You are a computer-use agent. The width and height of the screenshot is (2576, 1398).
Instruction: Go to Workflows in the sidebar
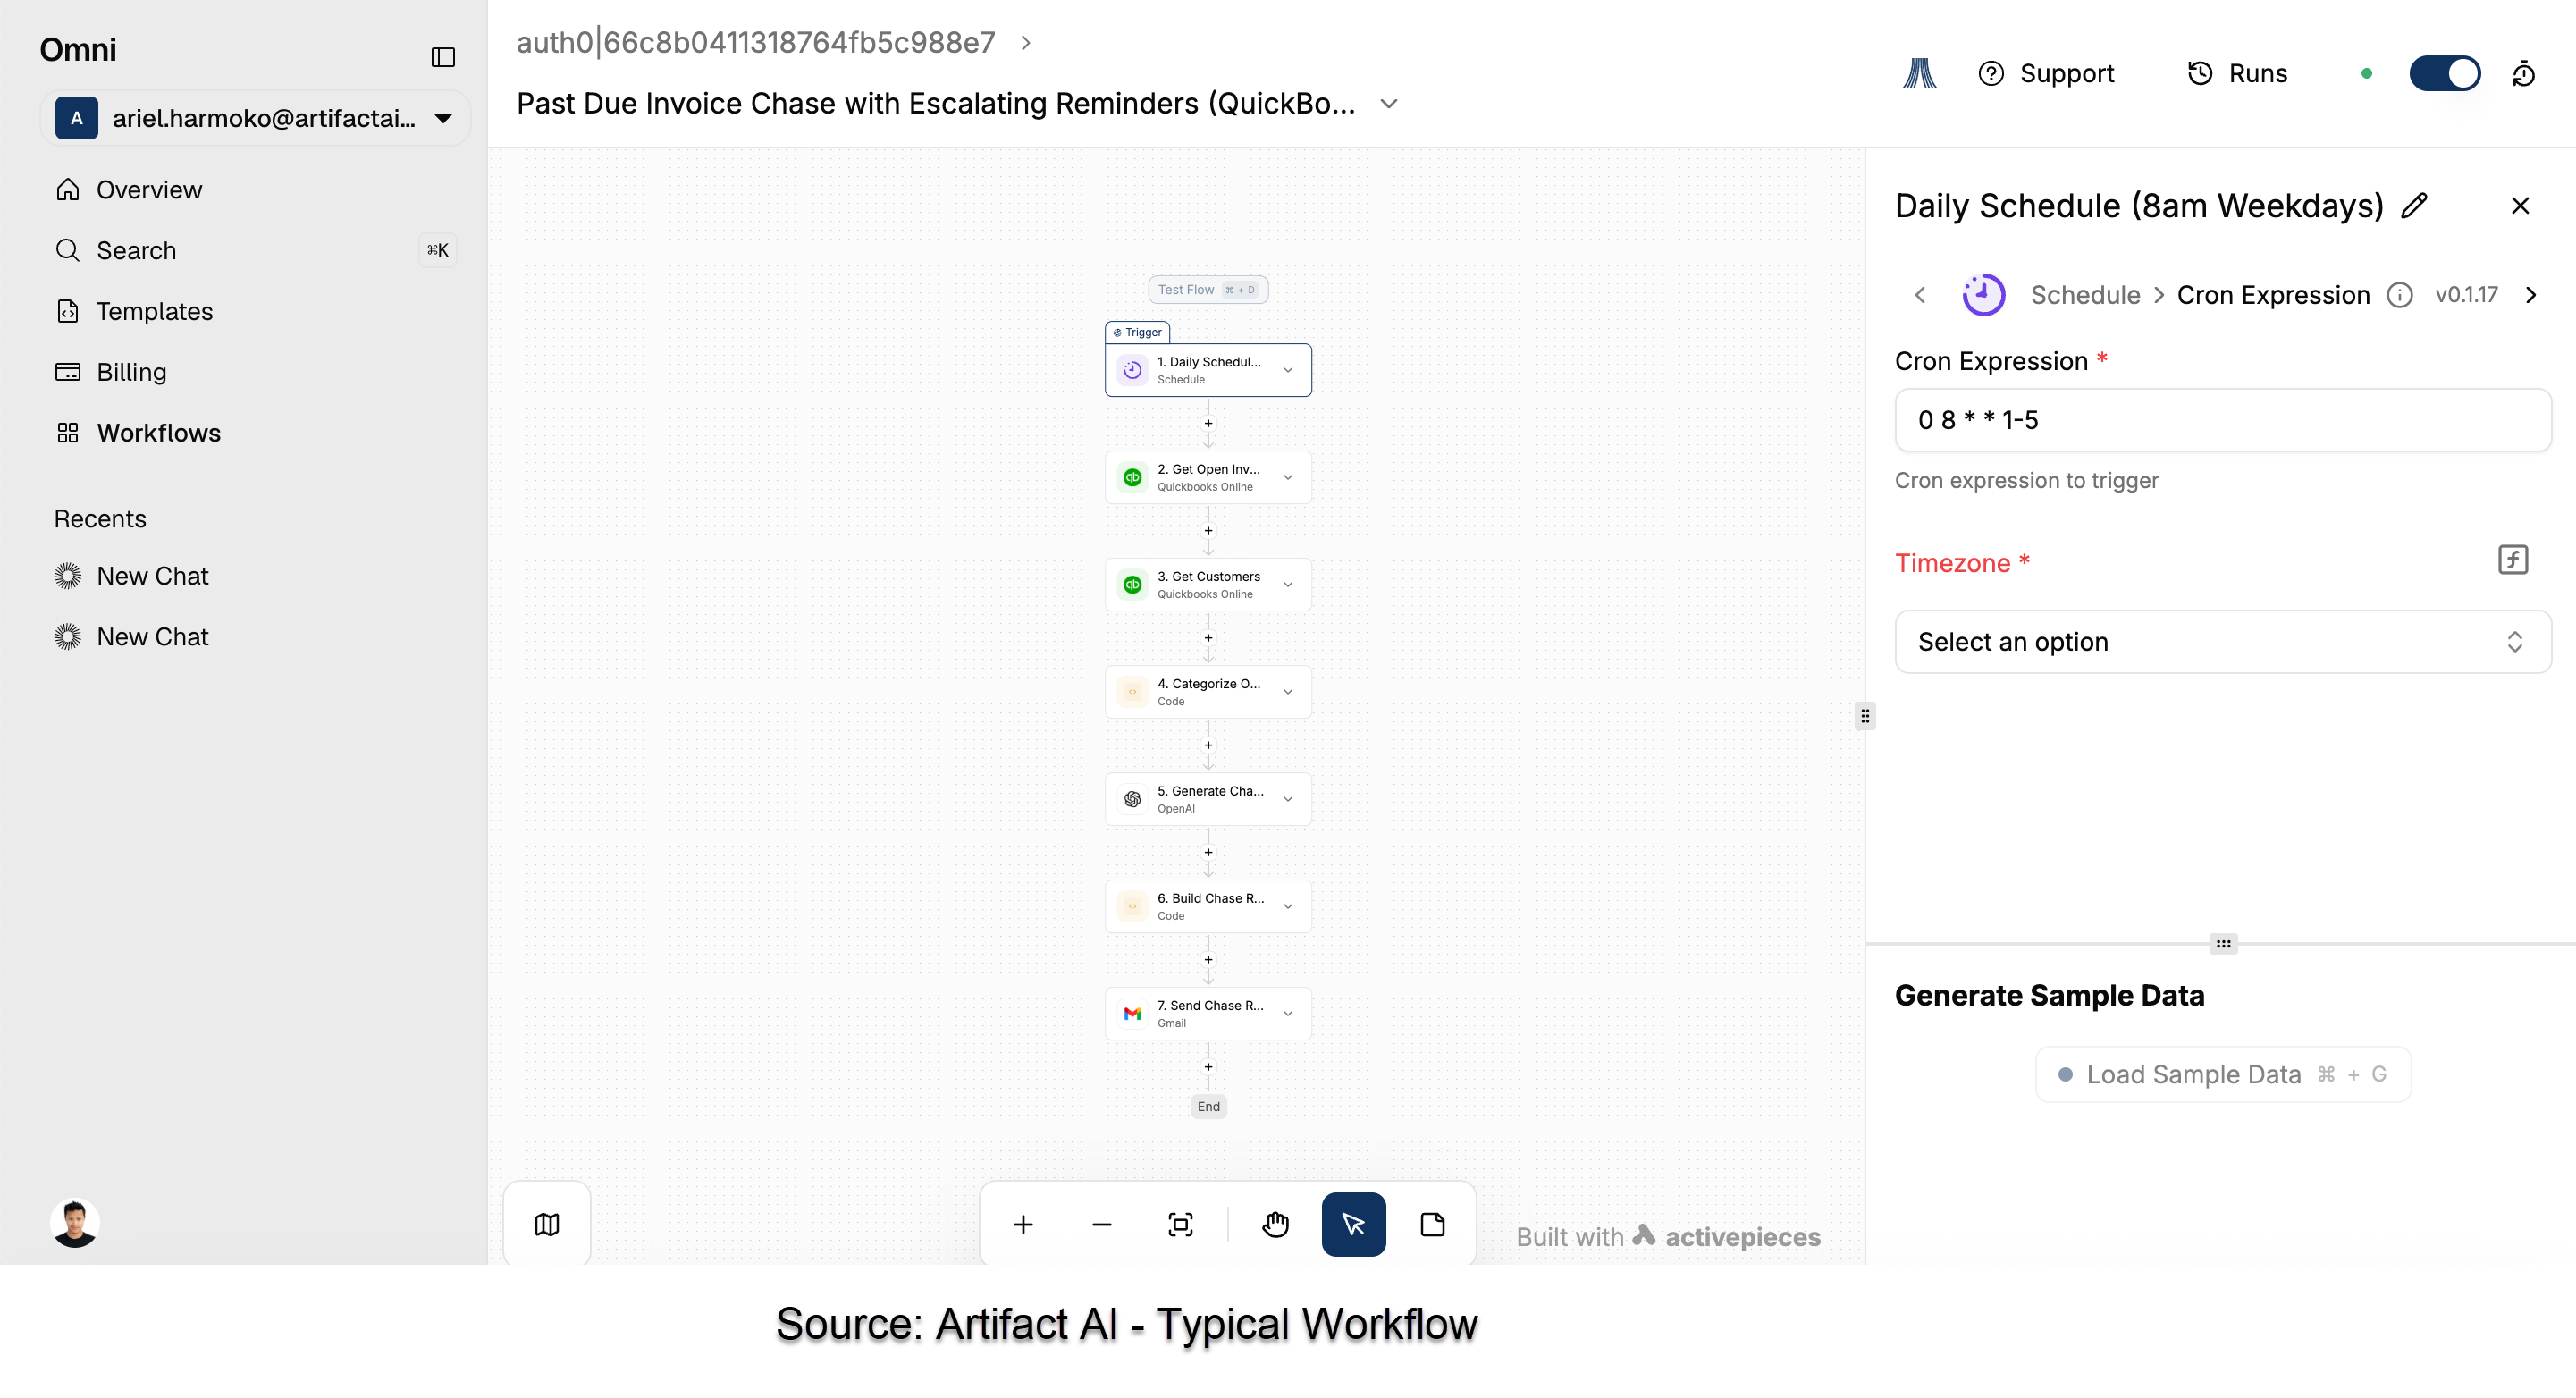pos(158,432)
